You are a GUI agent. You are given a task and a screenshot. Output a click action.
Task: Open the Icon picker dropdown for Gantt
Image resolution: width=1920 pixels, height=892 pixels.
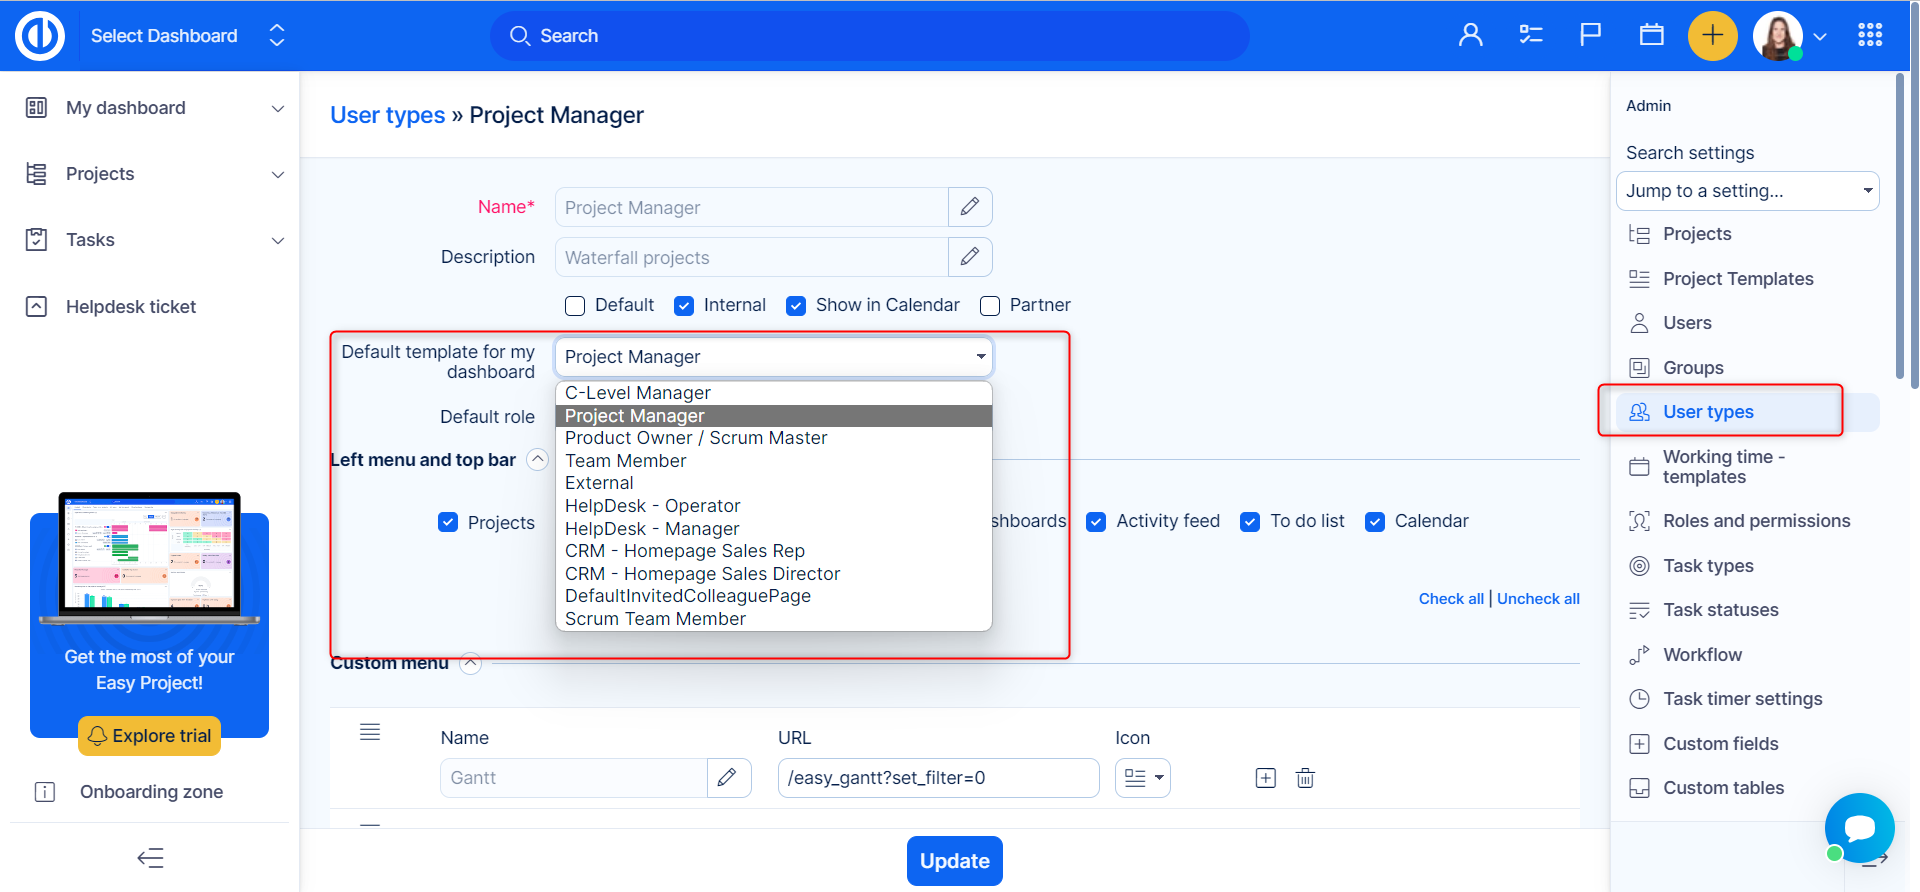(x=1142, y=778)
